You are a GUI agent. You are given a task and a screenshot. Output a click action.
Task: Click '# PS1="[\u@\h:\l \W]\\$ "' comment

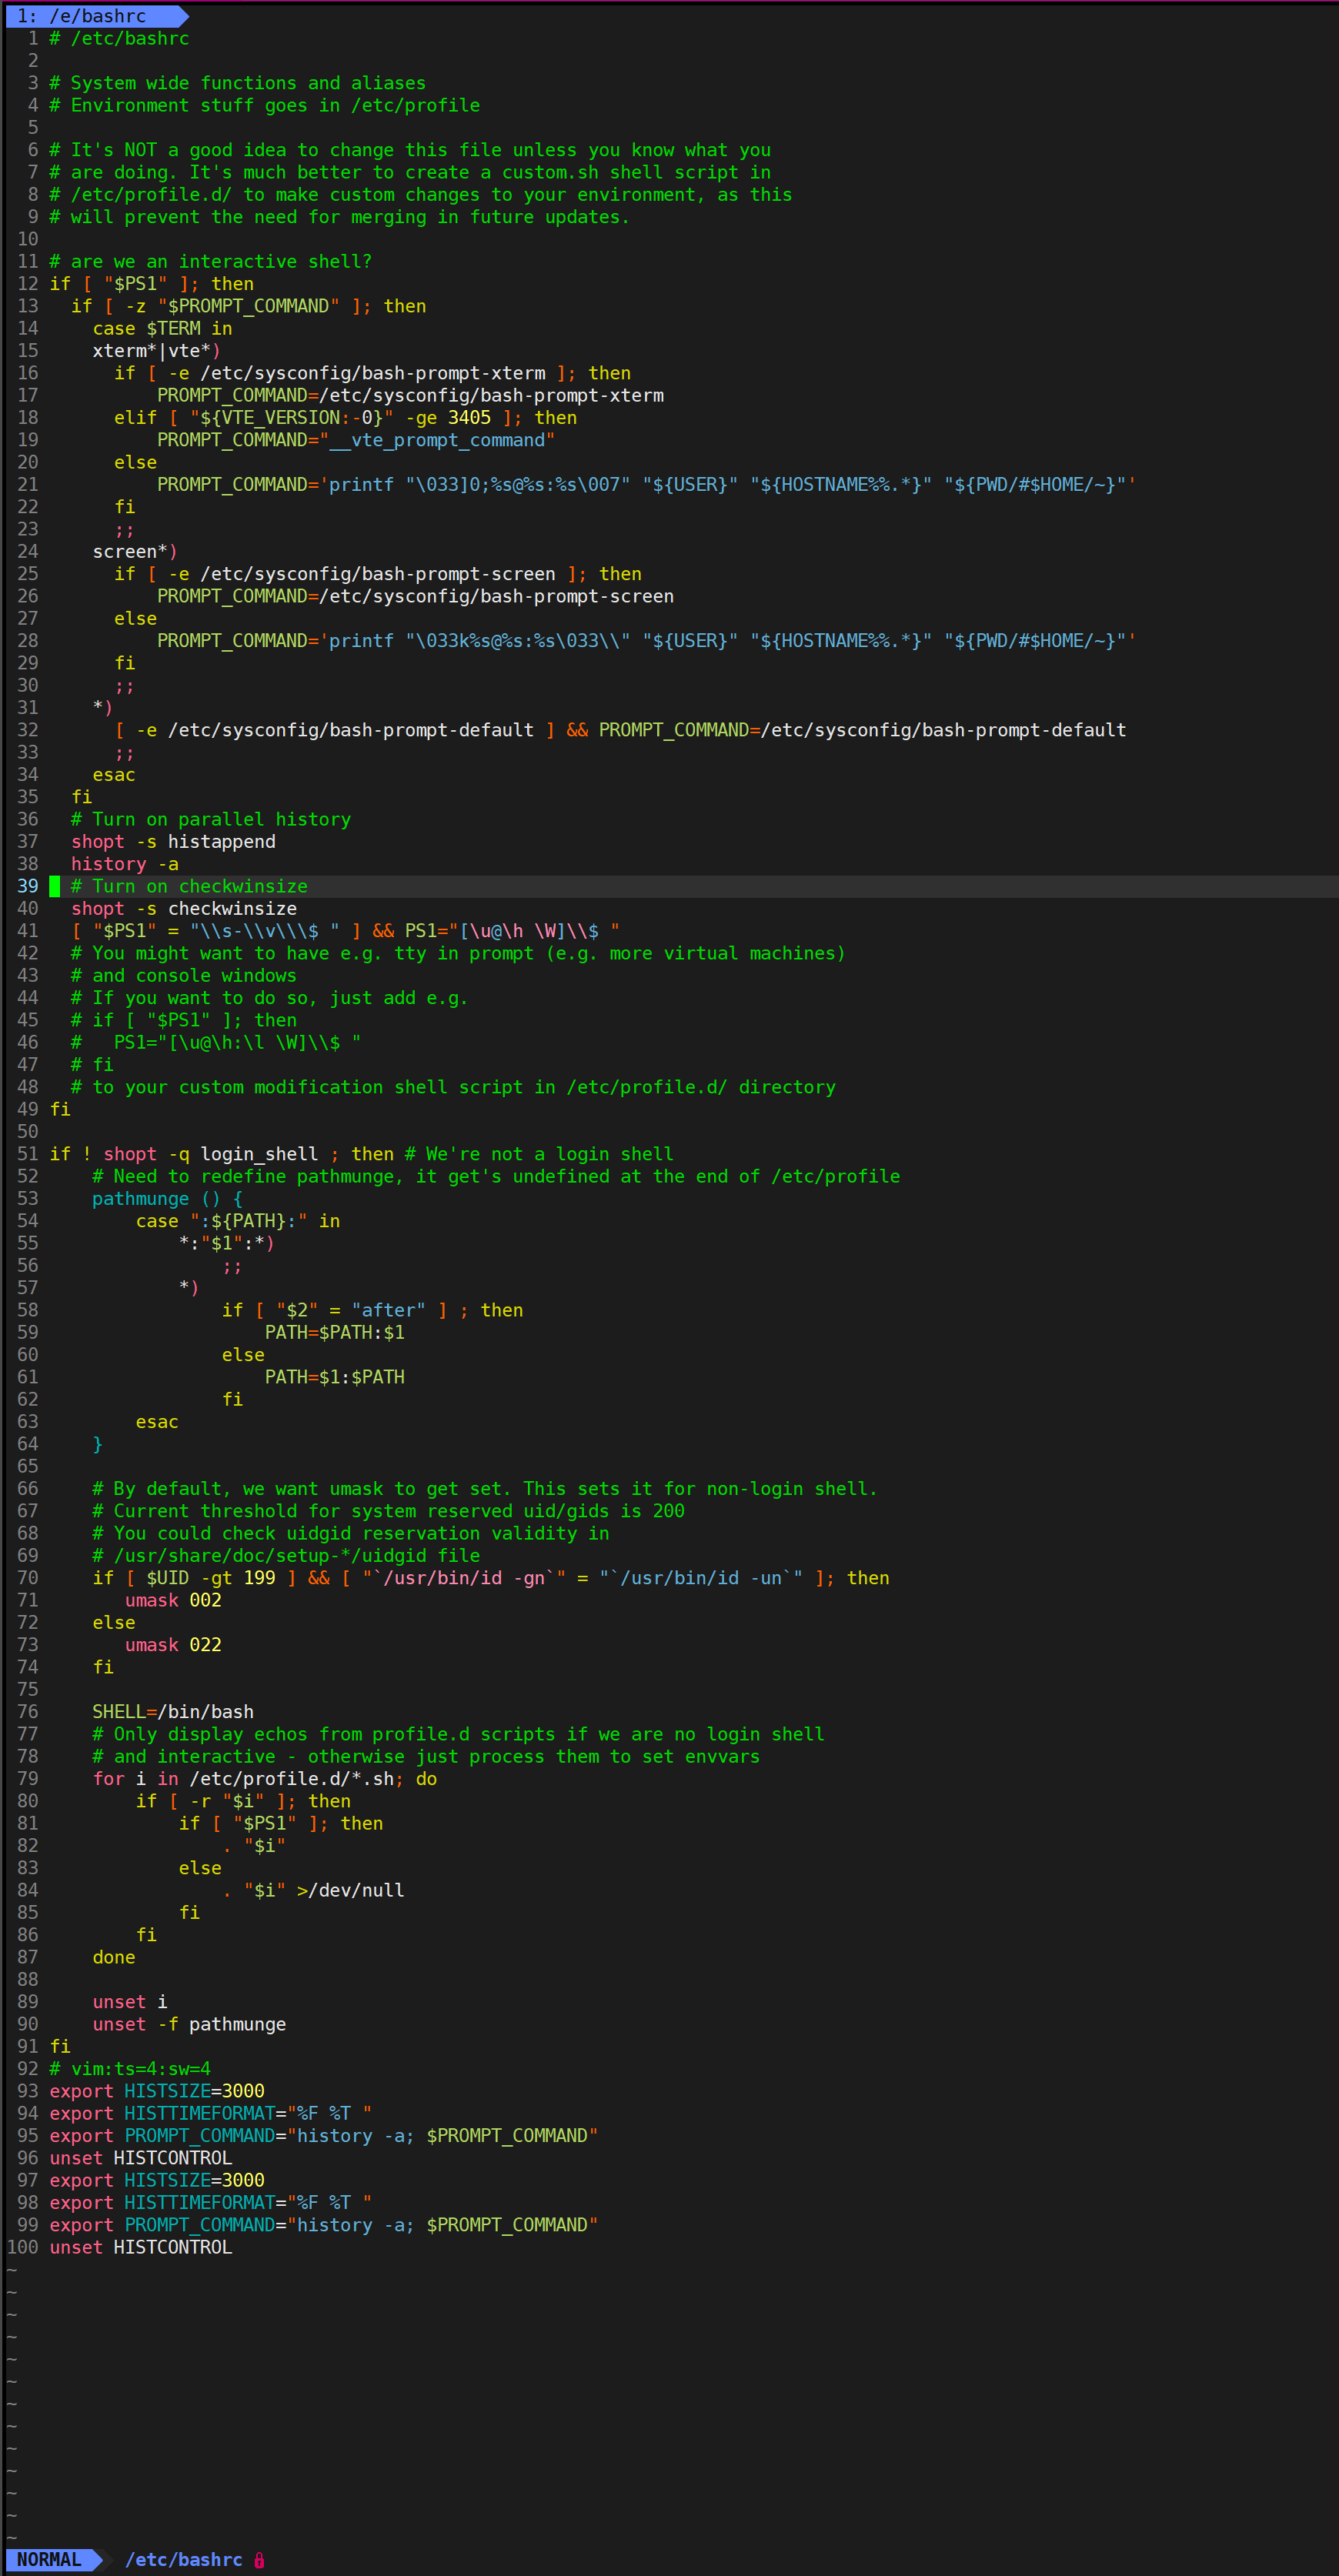tap(216, 1042)
